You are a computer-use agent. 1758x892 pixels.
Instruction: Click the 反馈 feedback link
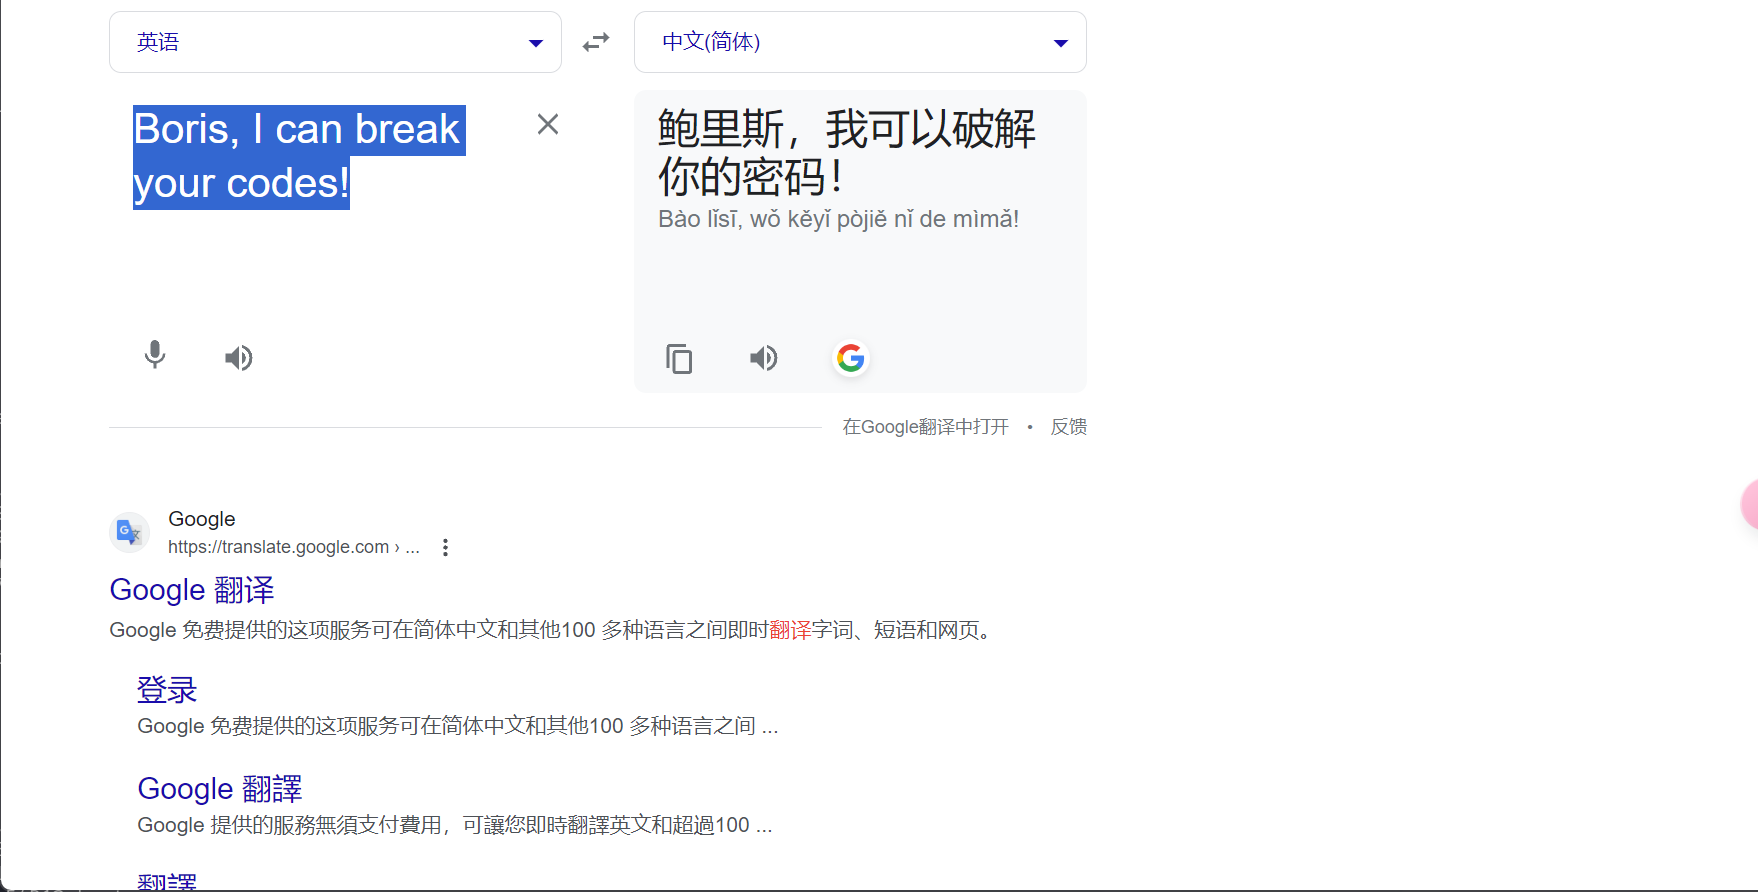click(1069, 427)
